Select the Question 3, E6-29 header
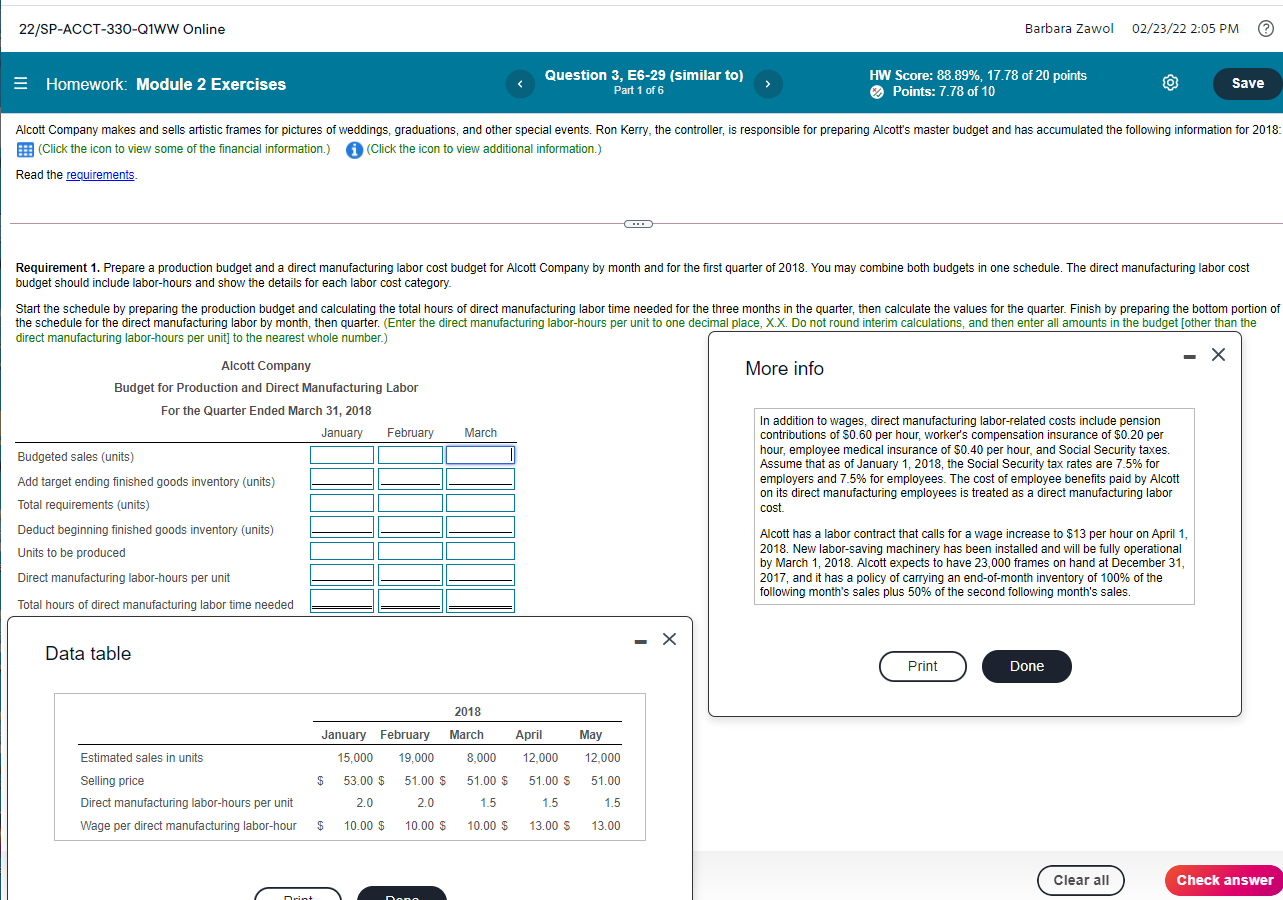Image resolution: width=1283 pixels, height=900 pixels. tap(644, 75)
